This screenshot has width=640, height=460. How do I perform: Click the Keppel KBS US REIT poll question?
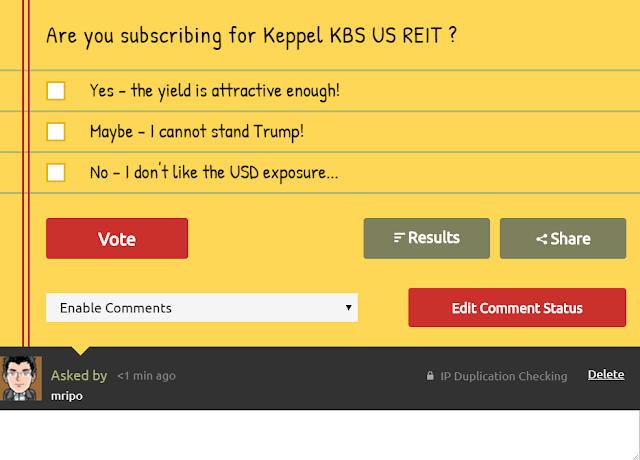(252, 36)
